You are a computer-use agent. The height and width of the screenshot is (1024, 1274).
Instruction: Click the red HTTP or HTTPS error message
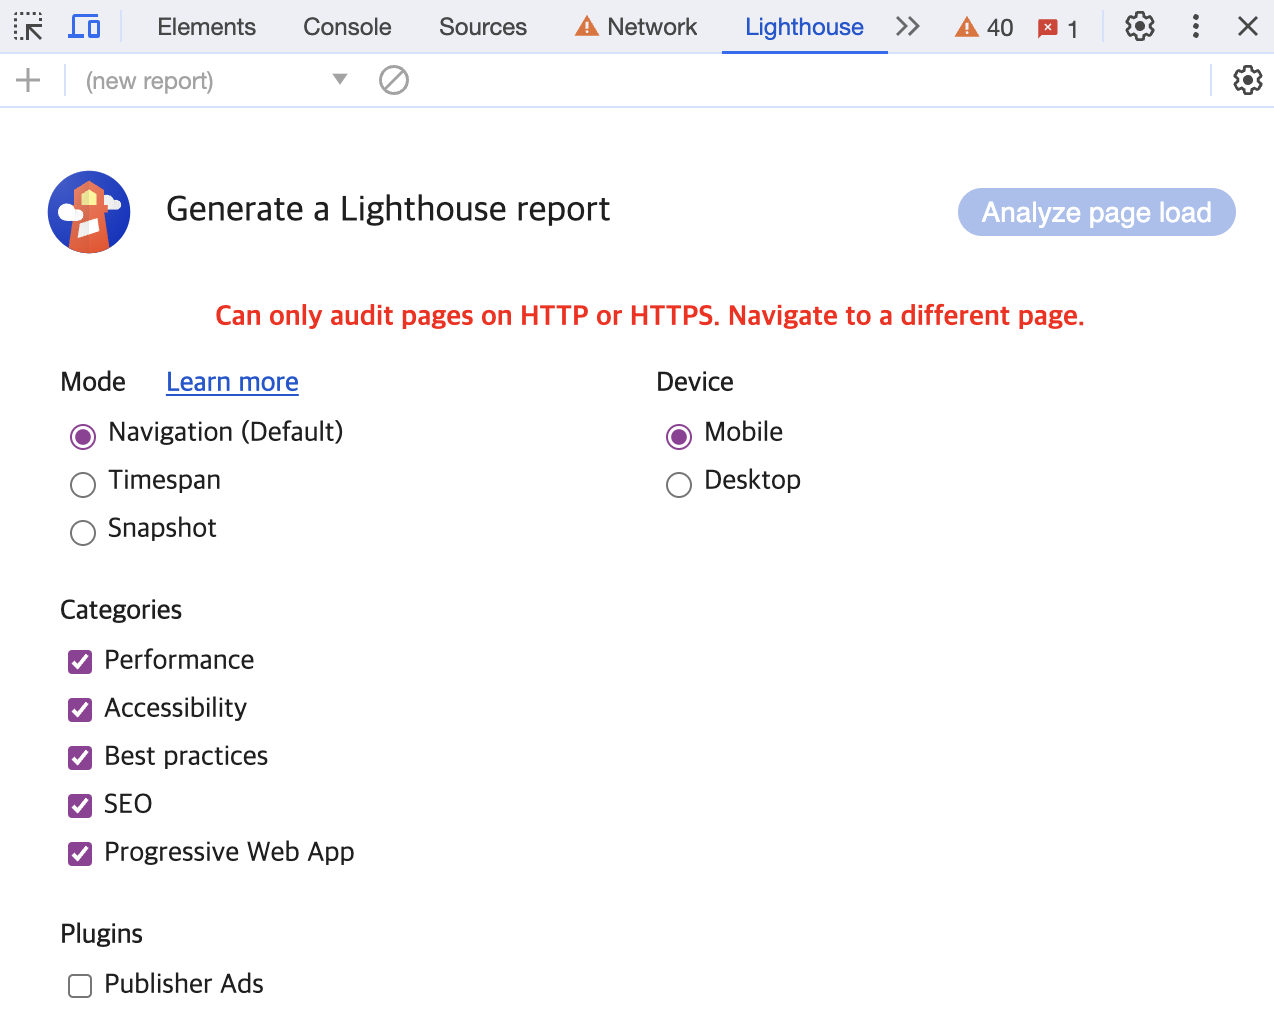(x=650, y=316)
